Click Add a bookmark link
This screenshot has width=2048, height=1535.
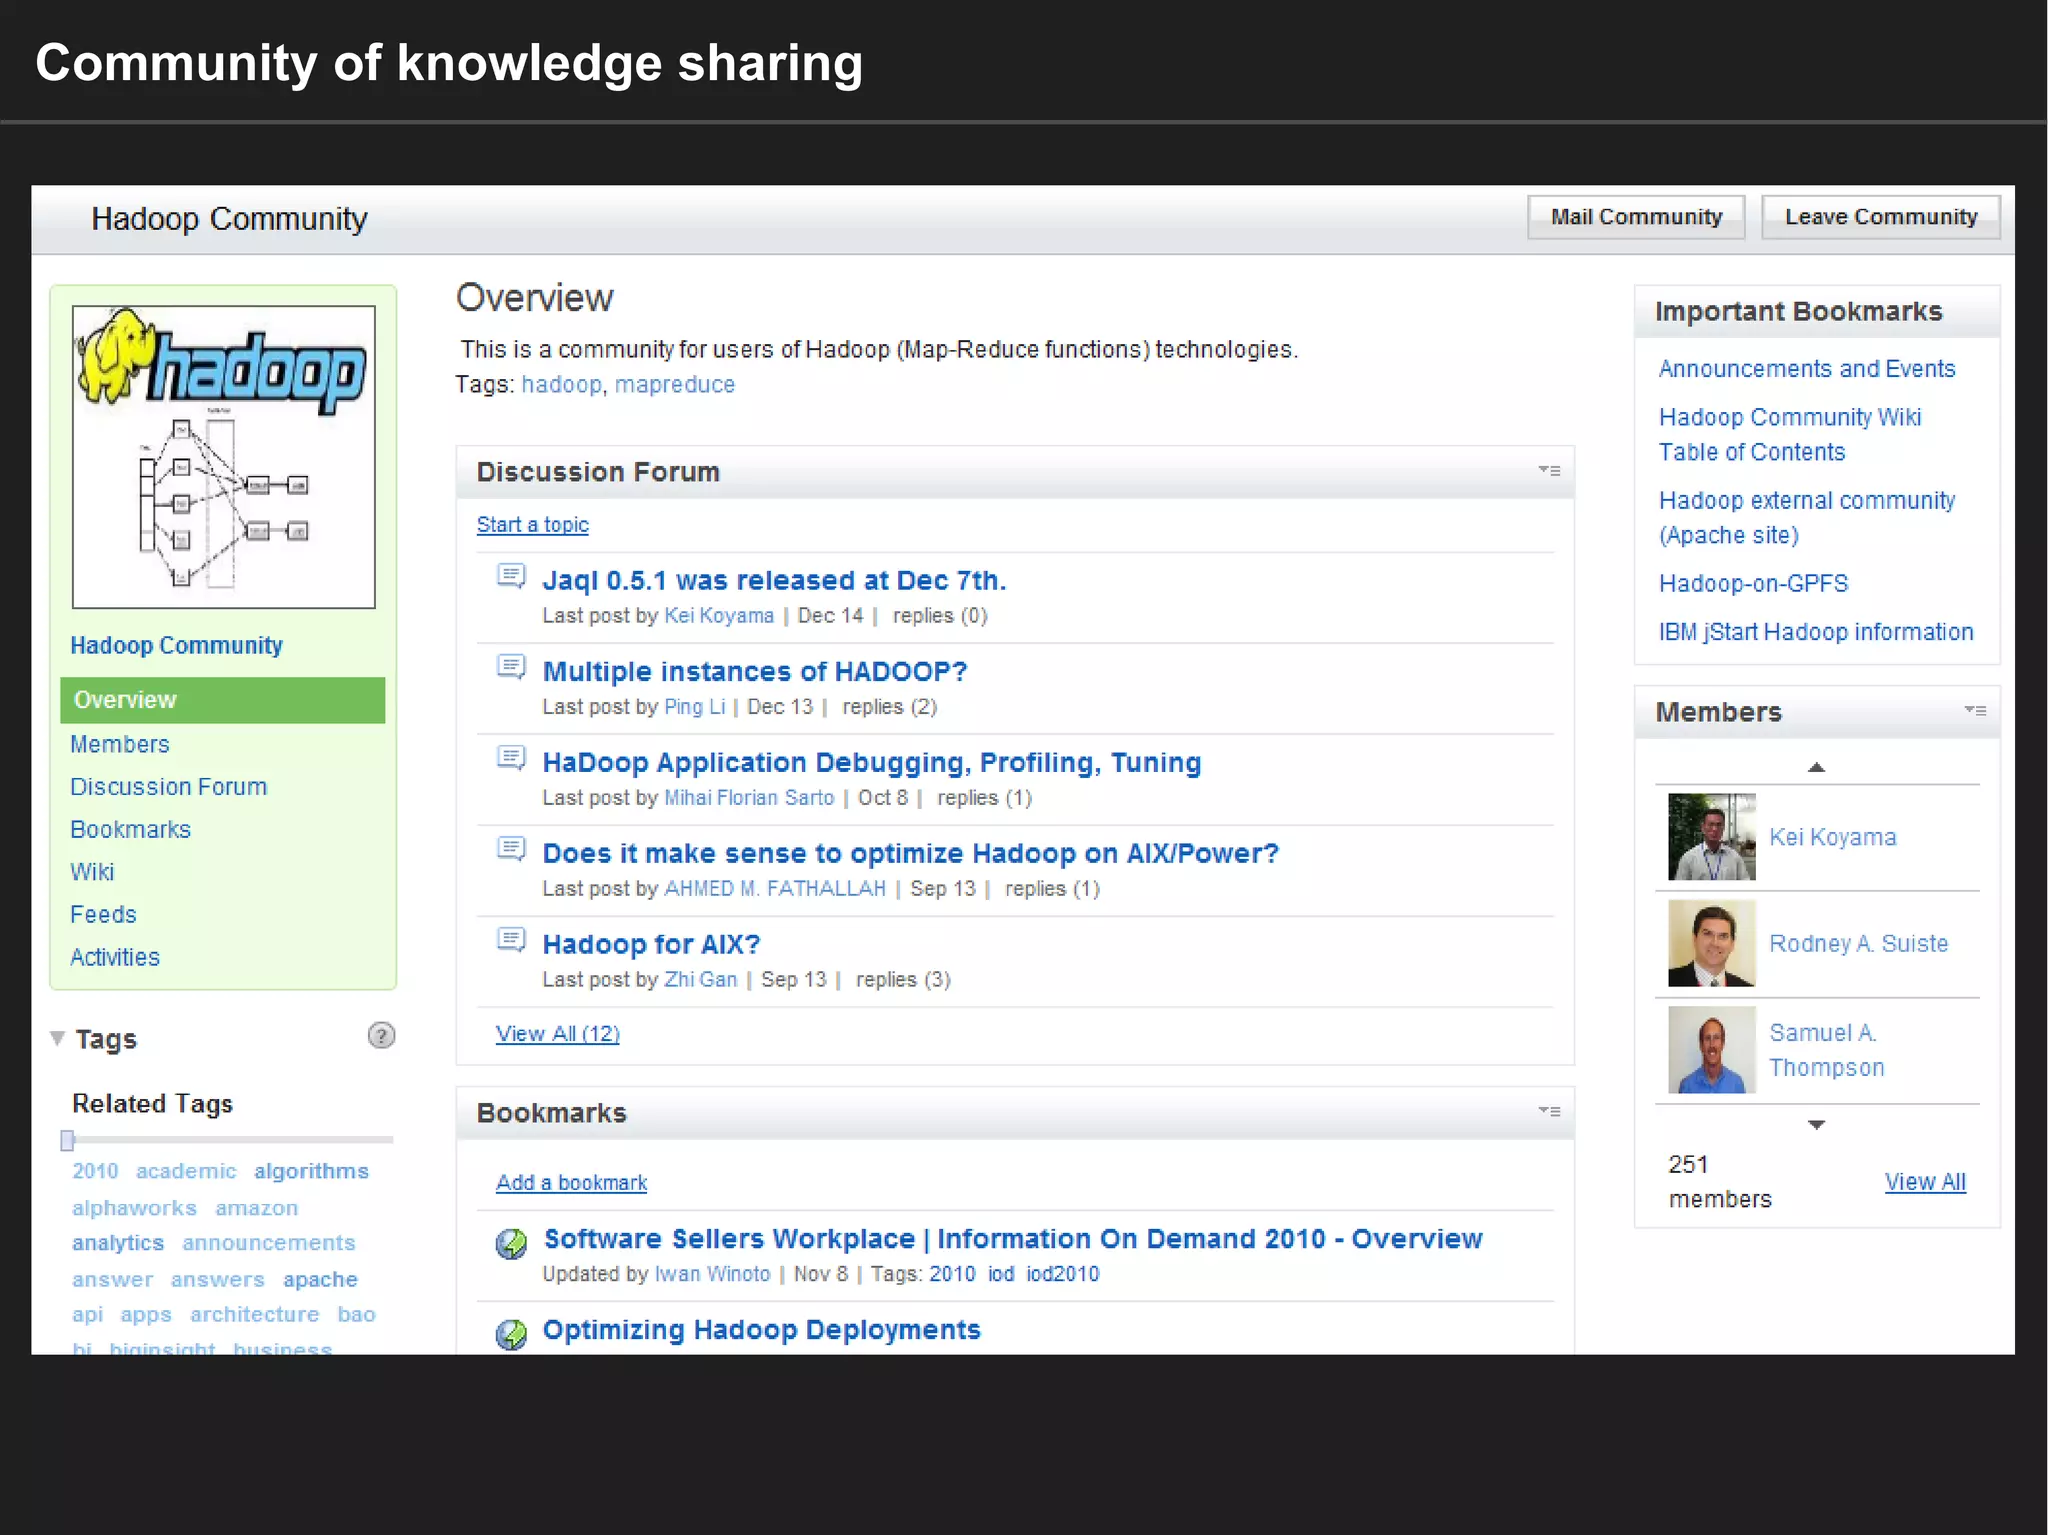[572, 1183]
